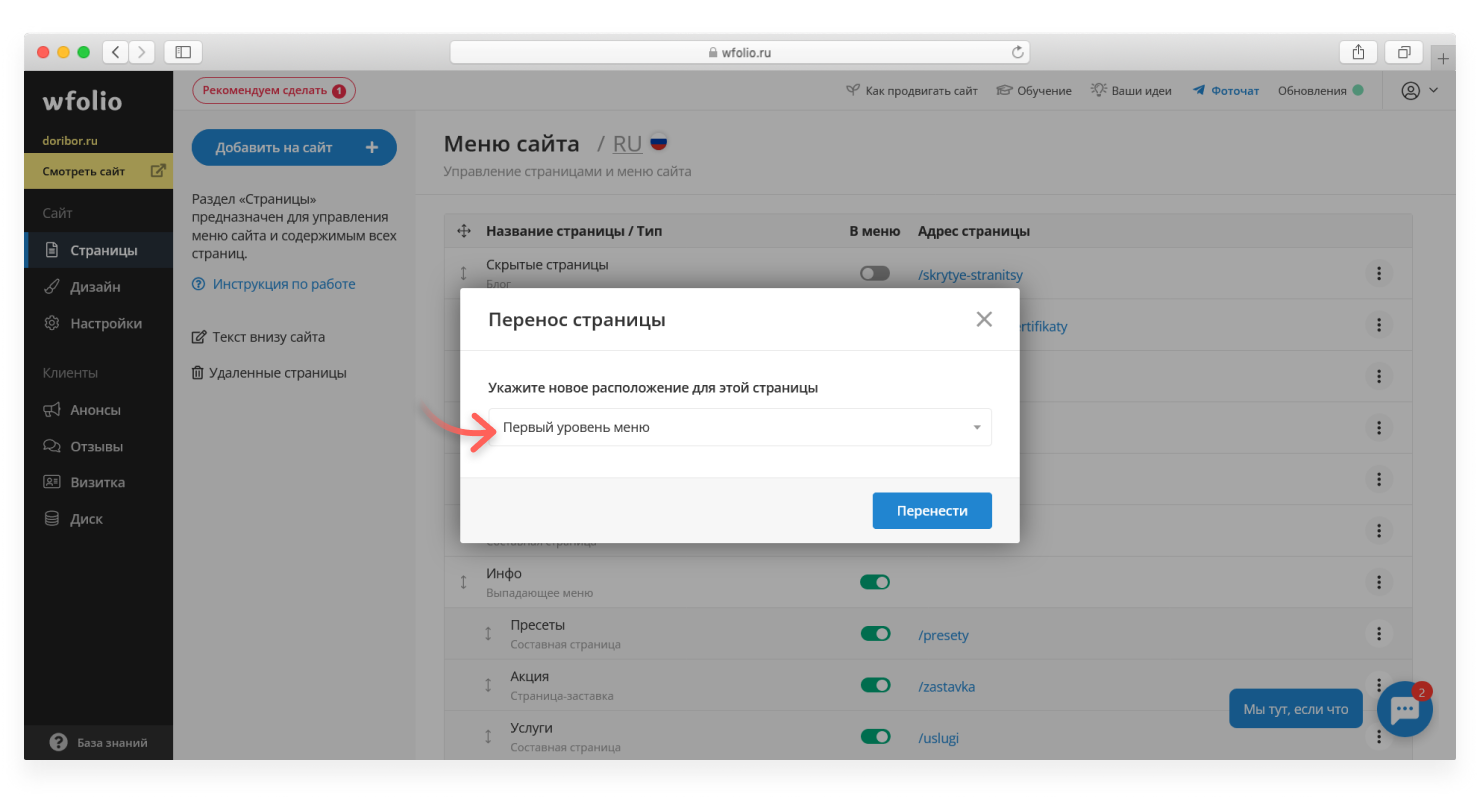
Task: Click the Пресеты page name
Action: coord(538,625)
